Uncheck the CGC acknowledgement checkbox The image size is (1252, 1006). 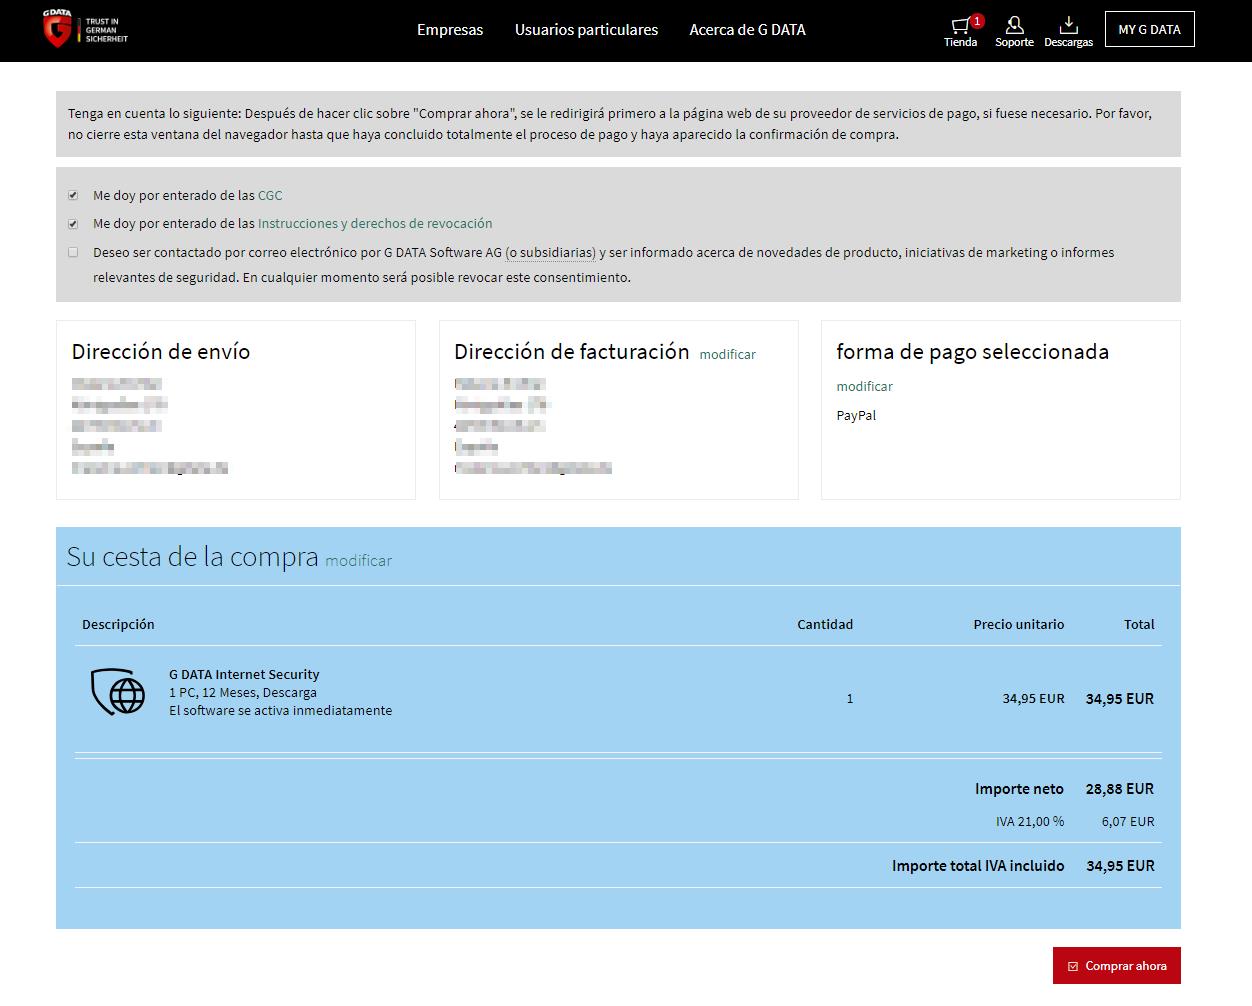(73, 196)
